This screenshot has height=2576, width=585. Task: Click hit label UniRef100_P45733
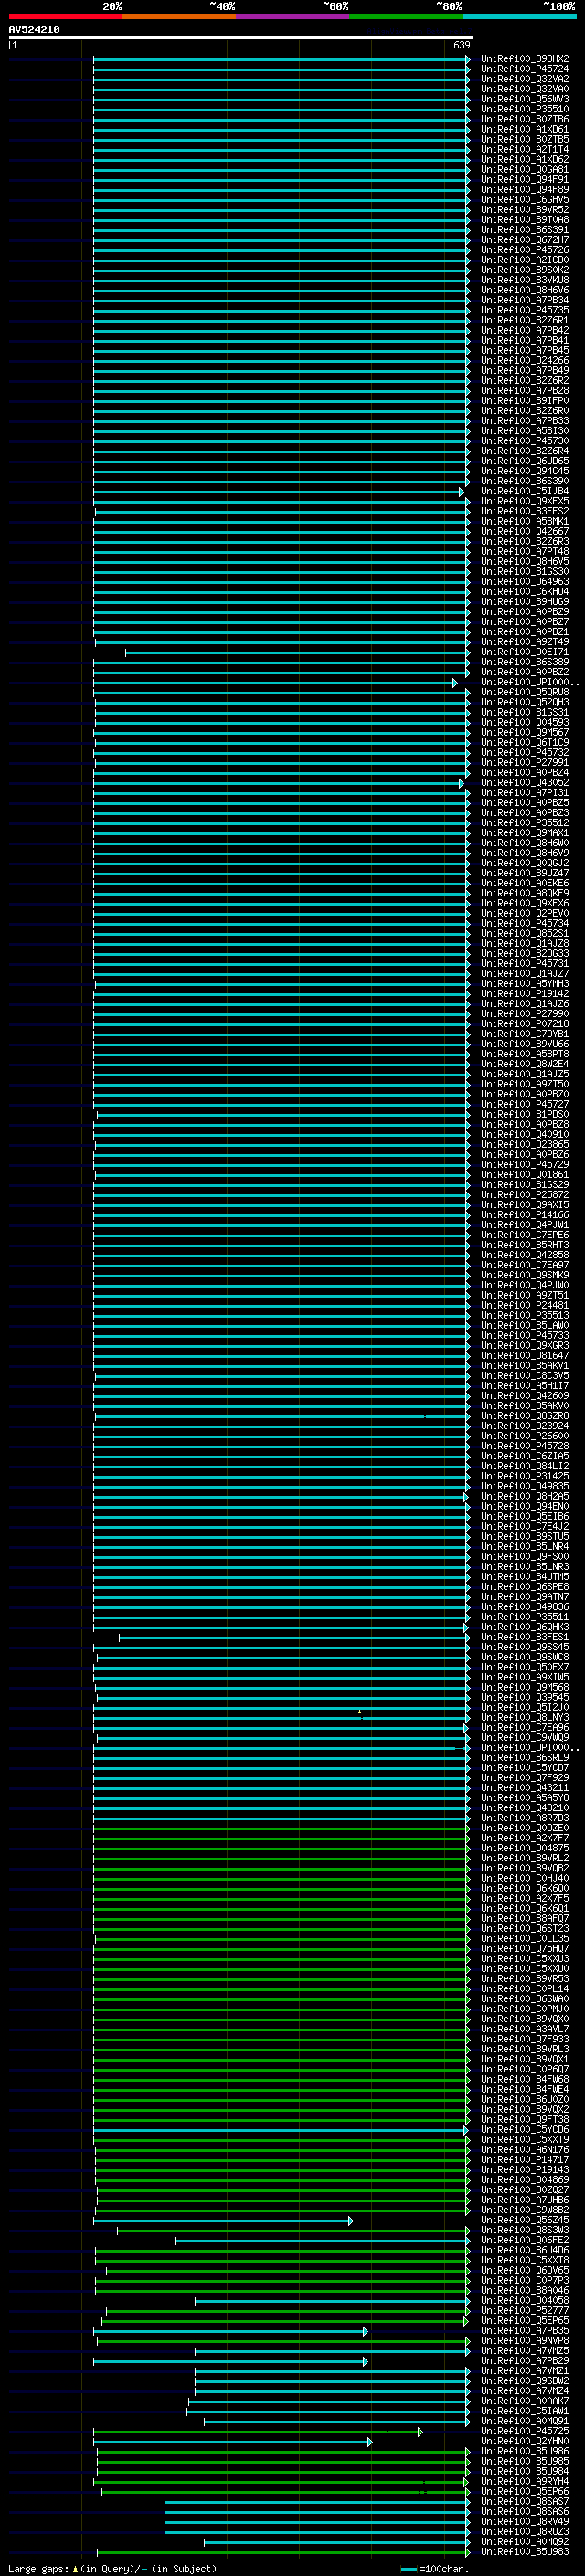click(524, 1336)
